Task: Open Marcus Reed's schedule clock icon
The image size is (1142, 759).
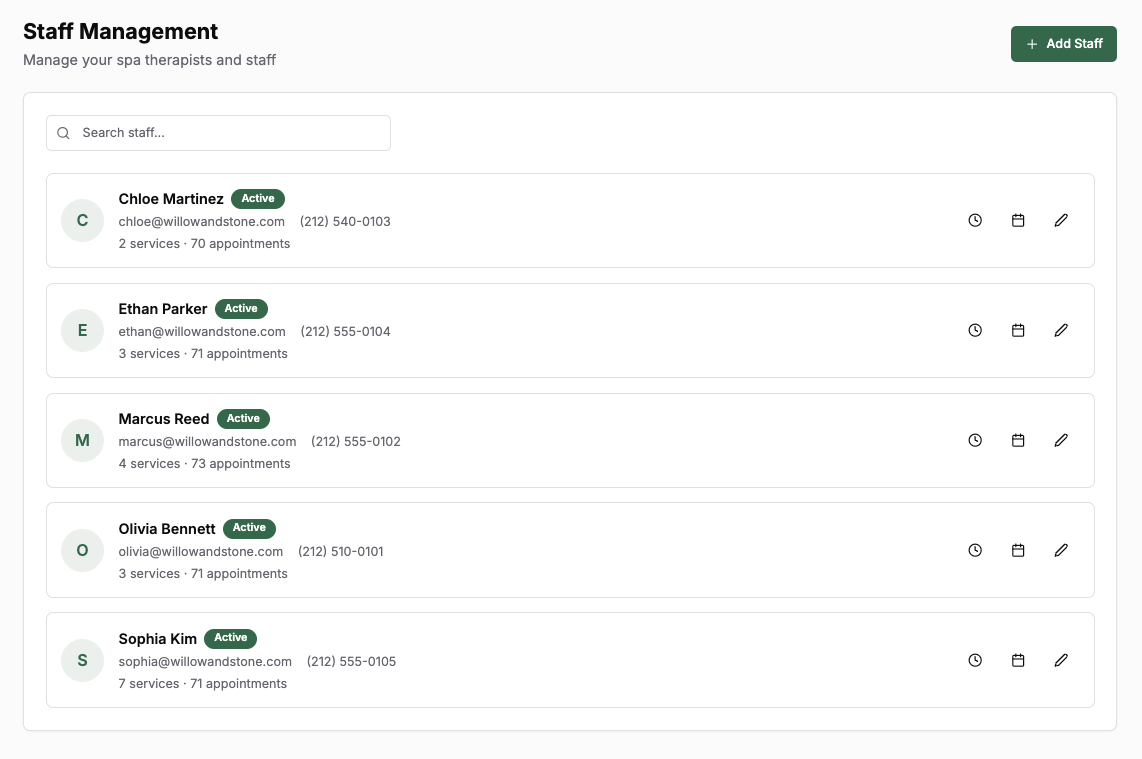Action: click(x=975, y=440)
